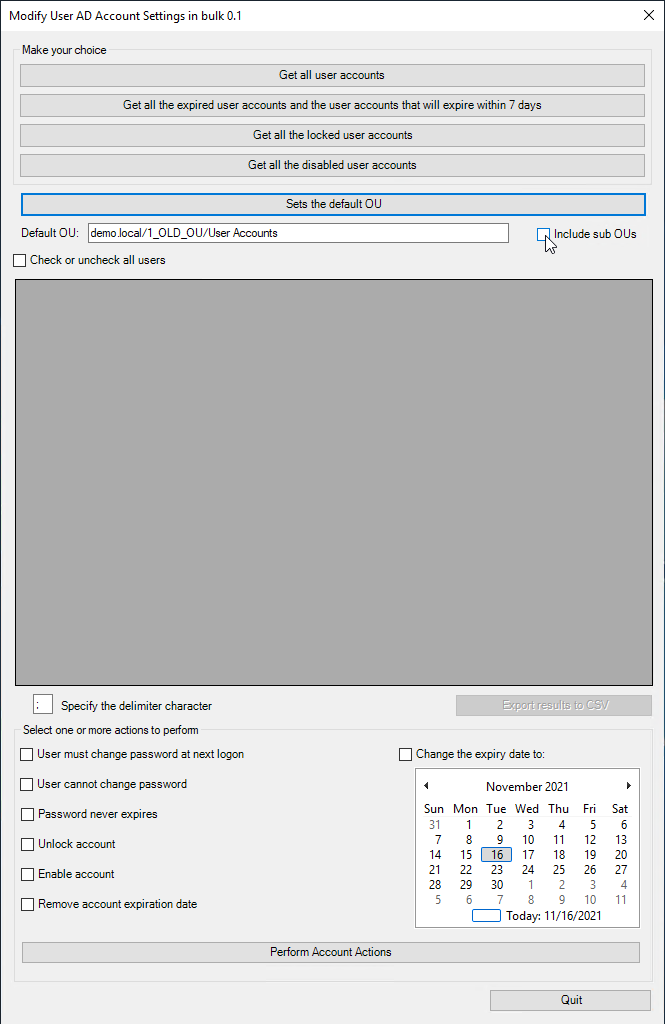The width and height of the screenshot is (665, 1024).
Task: Click the Default OU text field
Action: click(298, 233)
